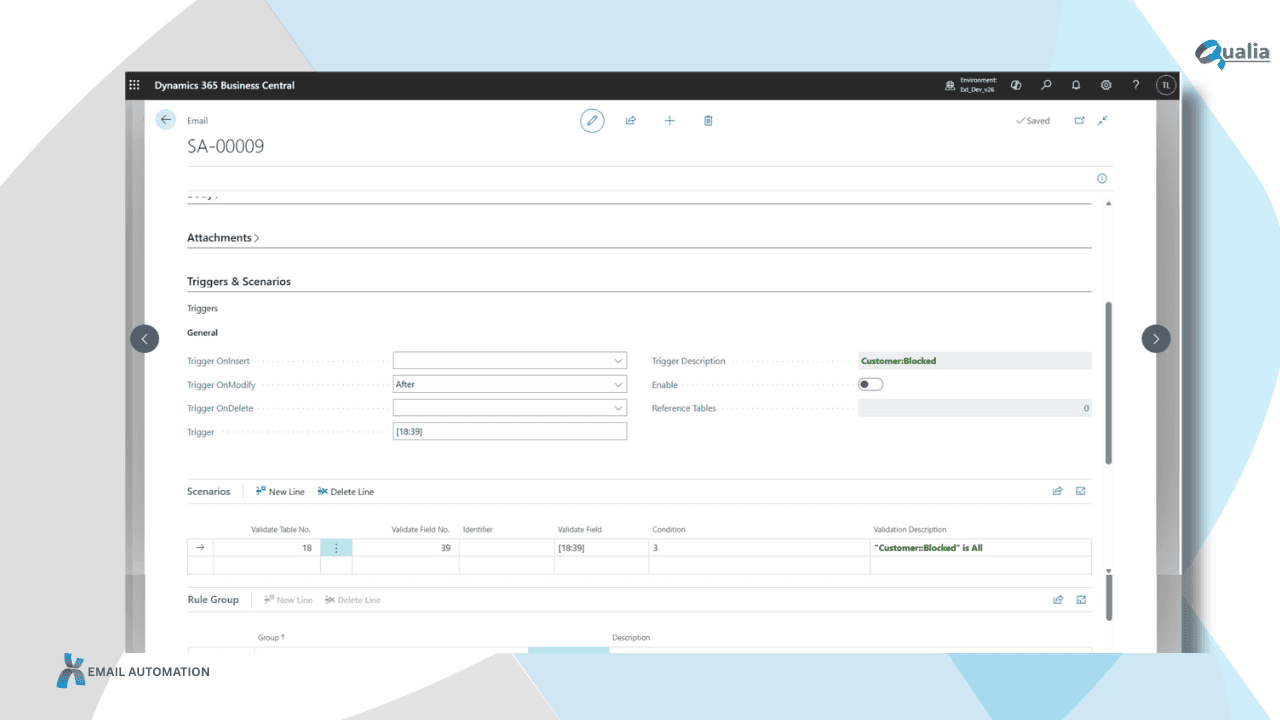Go to next record arrow

pyautogui.click(x=1156, y=339)
